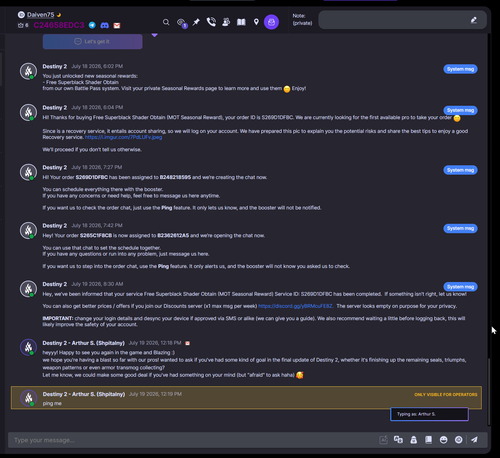Click the Typing as: Arthur S. box
Image resolution: width=500 pixels, height=458 pixels.
click(x=429, y=414)
